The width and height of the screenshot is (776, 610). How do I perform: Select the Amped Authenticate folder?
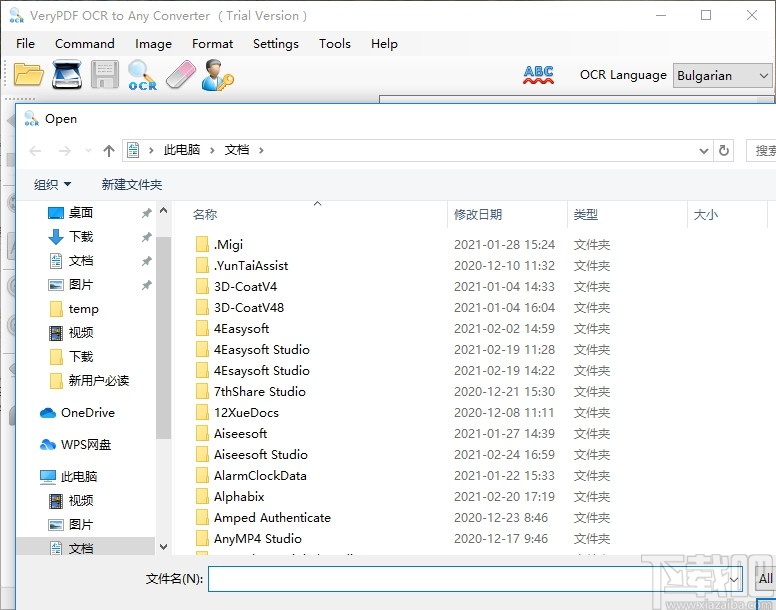[x=272, y=518]
